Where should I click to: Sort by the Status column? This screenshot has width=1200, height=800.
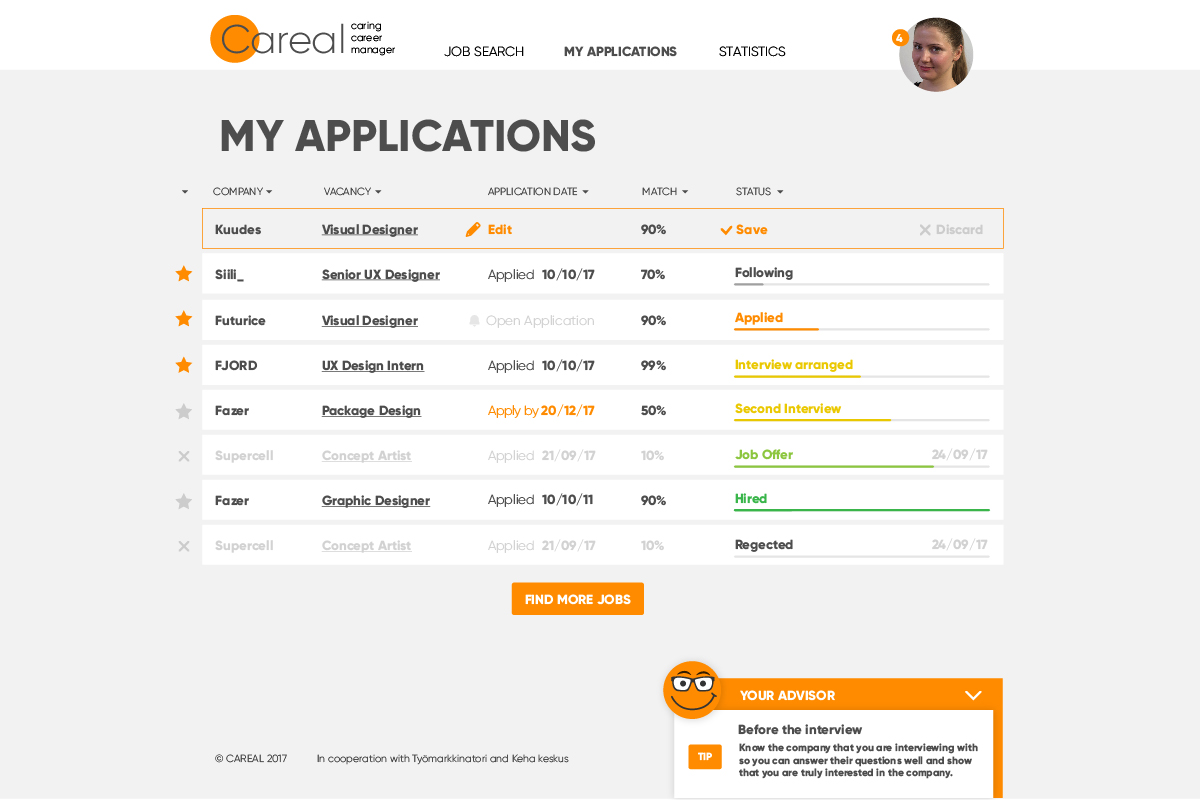759,192
